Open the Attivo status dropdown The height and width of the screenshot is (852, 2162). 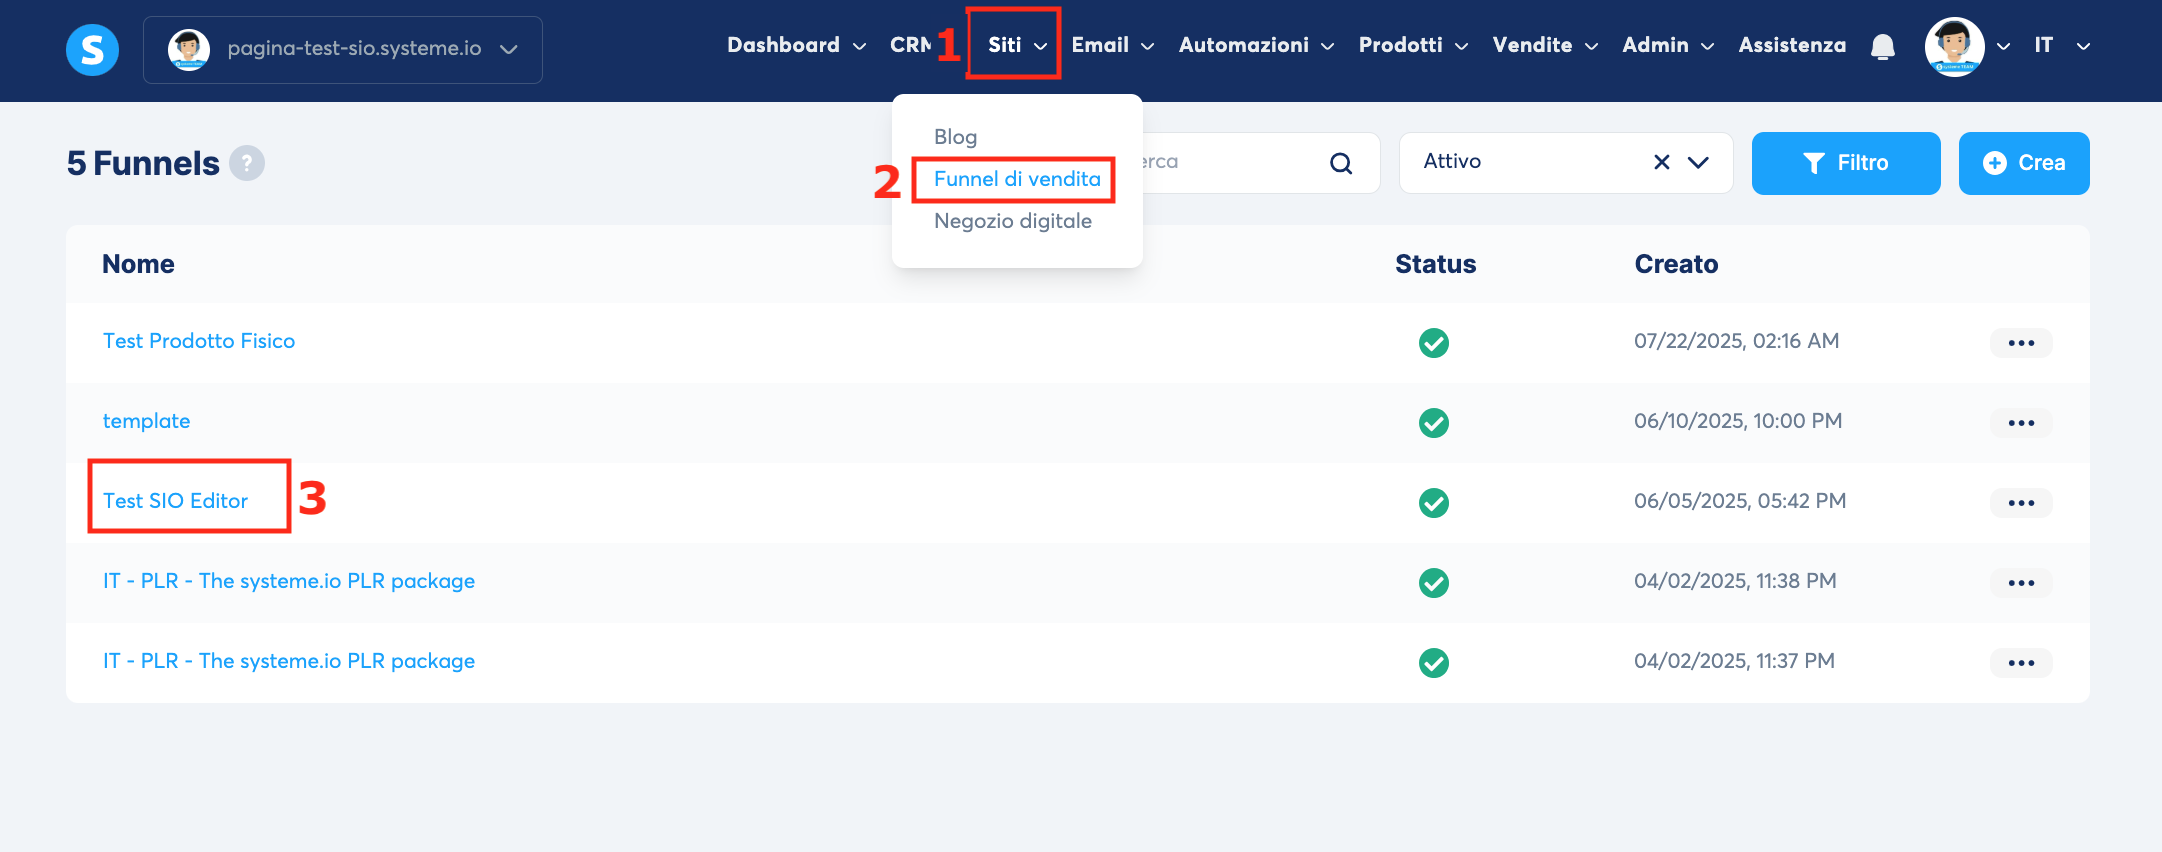tap(1698, 162)
